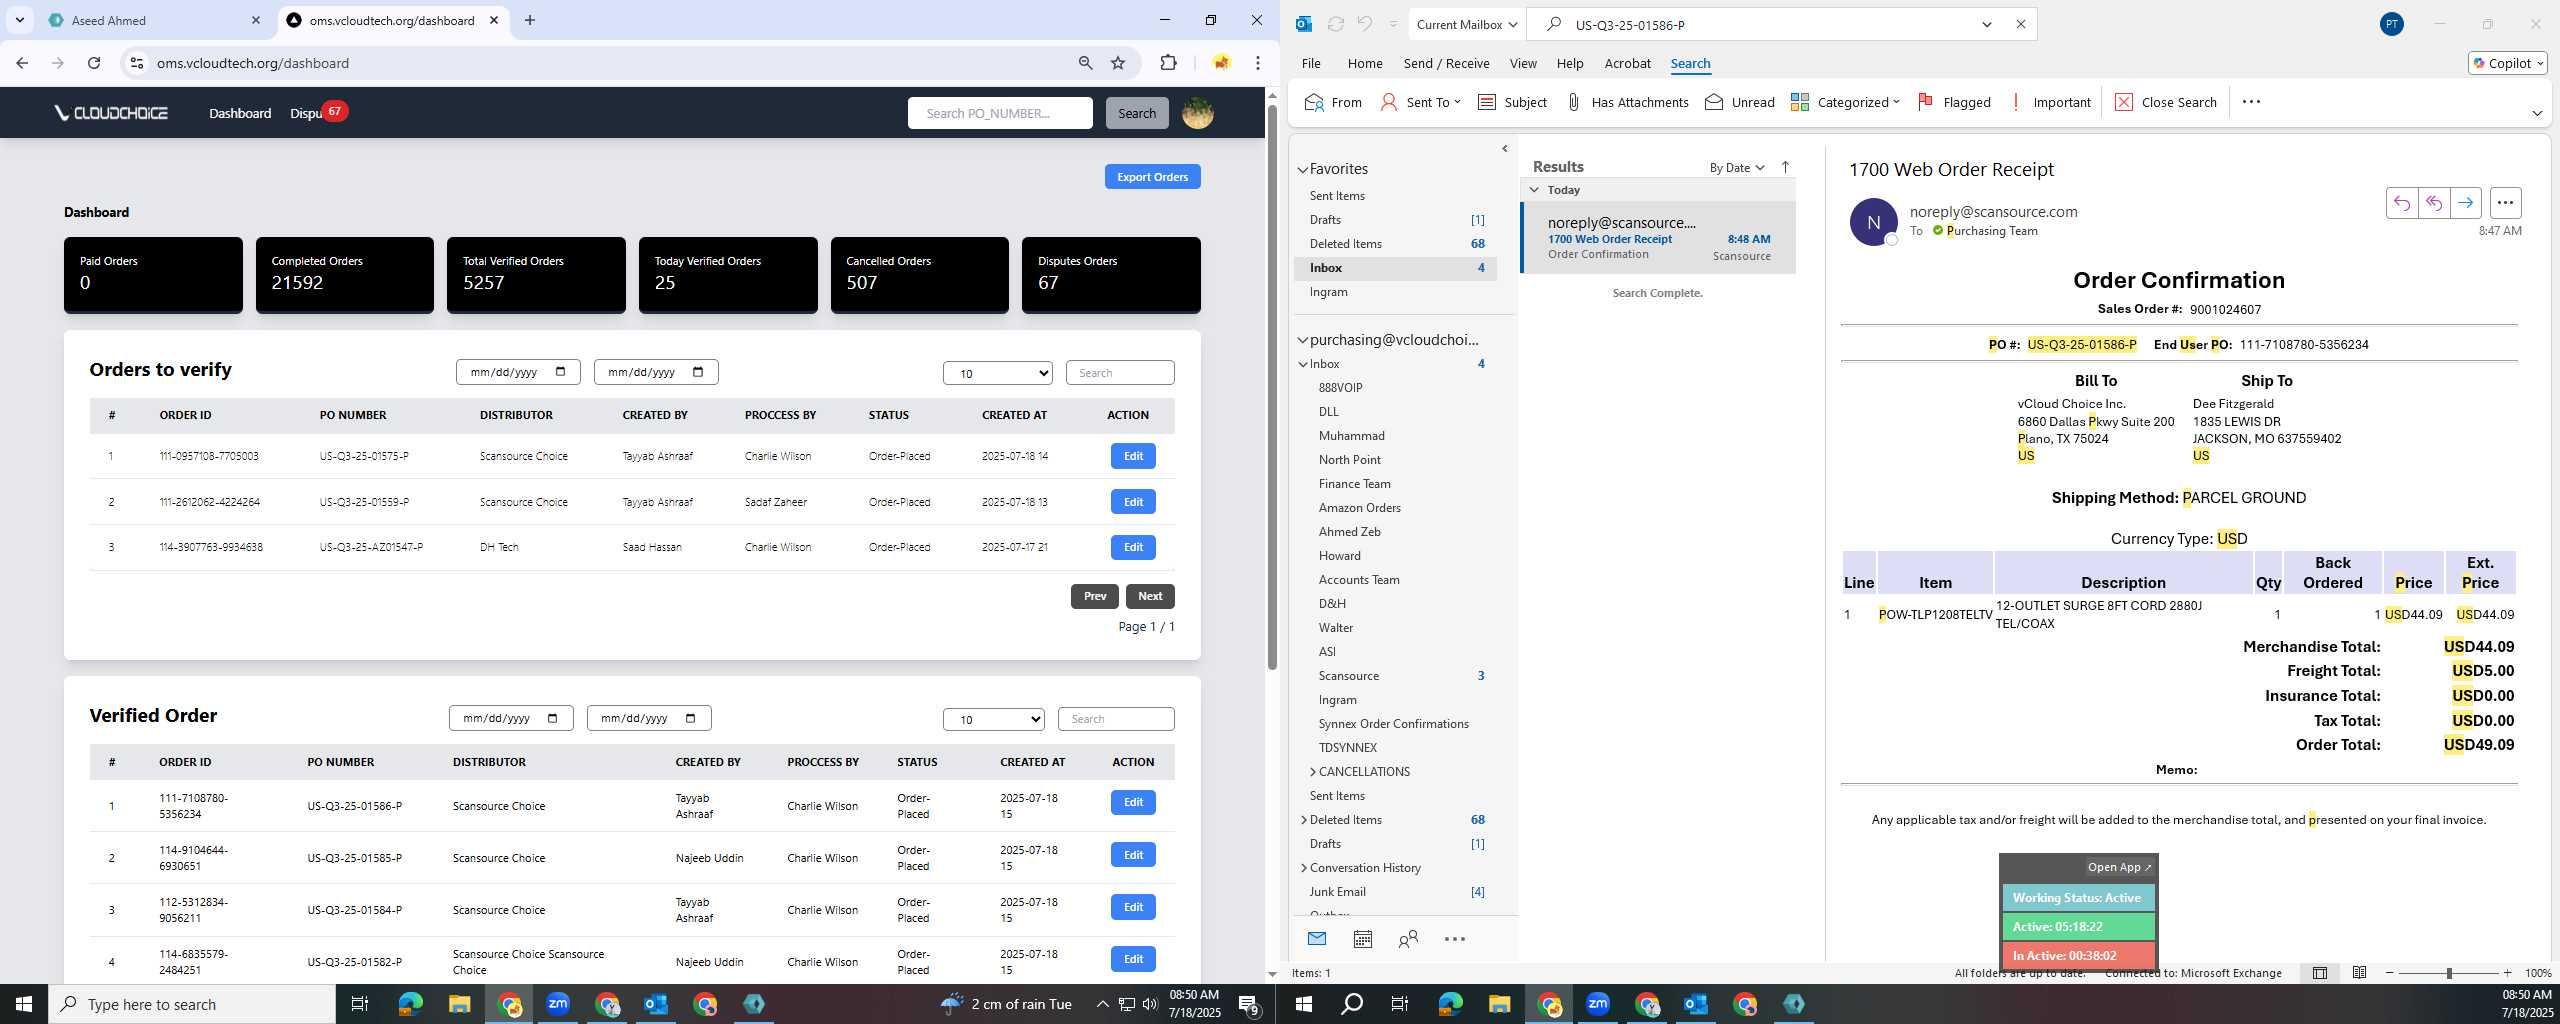Image resolution: width=2560 pixels, height=1024 pixels.
Task: Select the 1700 Web Order Receipt email
Action: pos(1658,238)
